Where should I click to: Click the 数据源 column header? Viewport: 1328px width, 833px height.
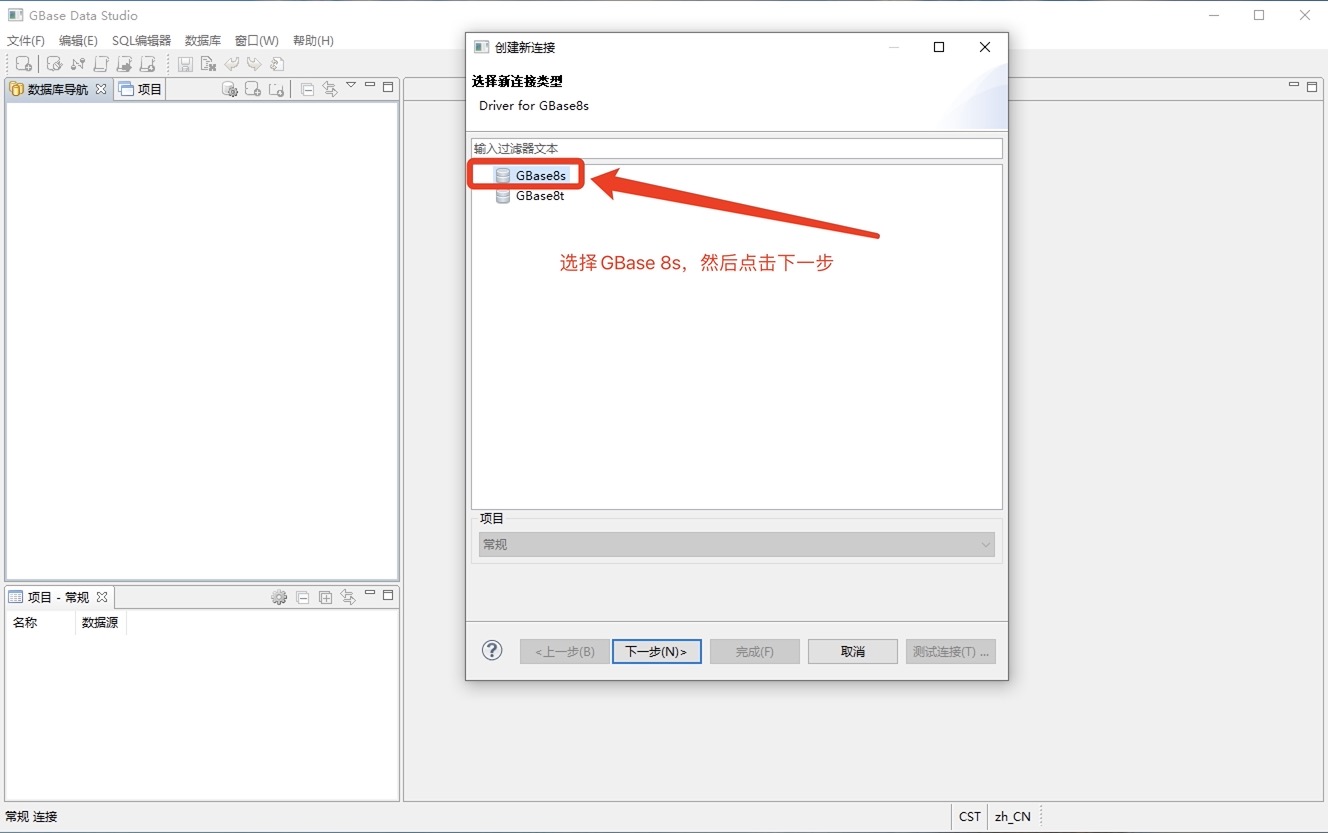point(100,622)
